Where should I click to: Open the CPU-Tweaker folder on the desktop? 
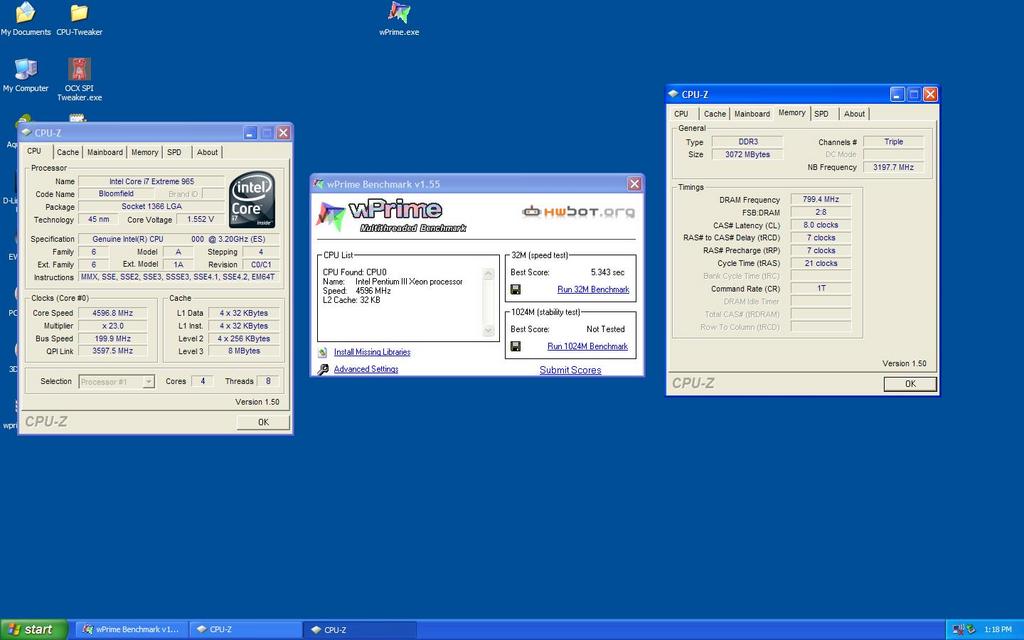(79, 18)
